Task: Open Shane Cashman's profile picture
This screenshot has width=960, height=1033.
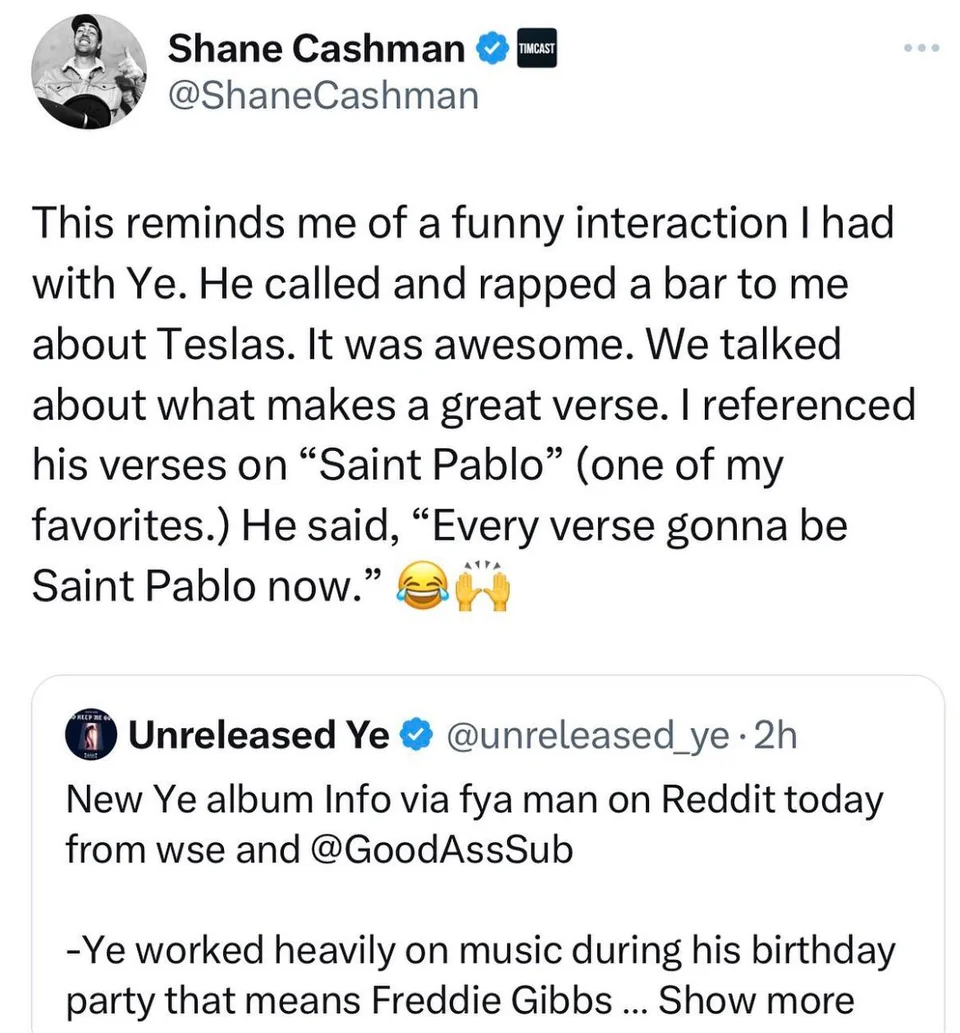Action: point(88,72)
